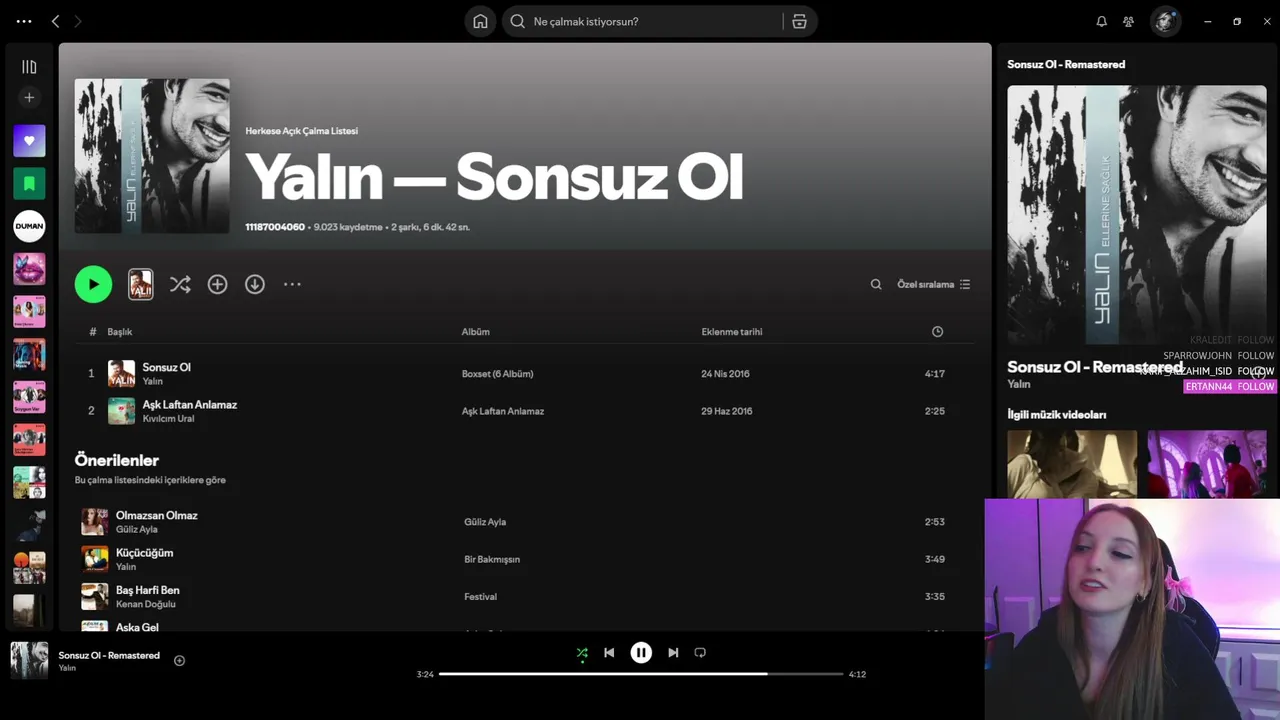Open the Browse icon beside search field
This screenshot has height=720, width=1280.
click(799, 21)
